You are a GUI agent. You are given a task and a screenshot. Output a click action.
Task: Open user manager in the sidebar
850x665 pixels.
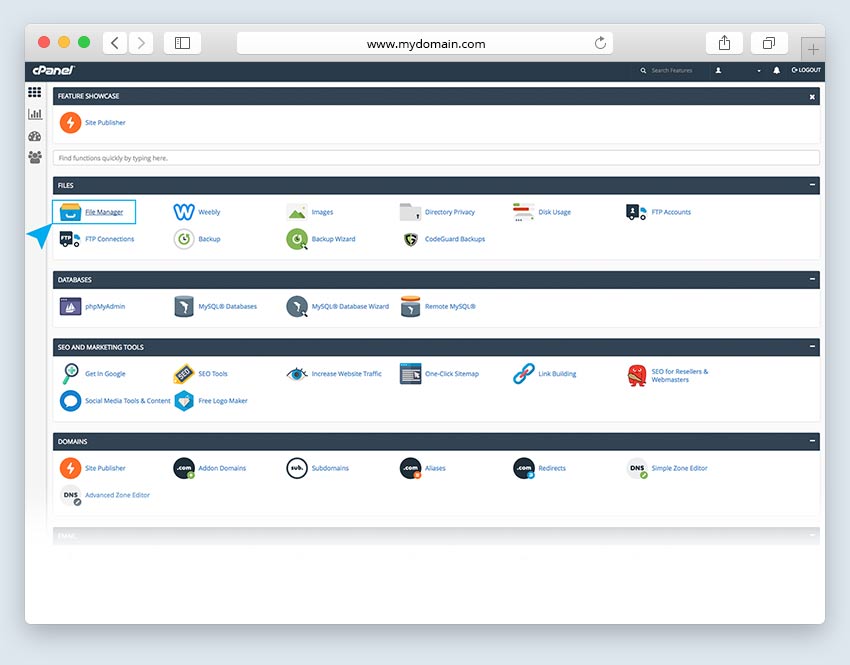35,157
